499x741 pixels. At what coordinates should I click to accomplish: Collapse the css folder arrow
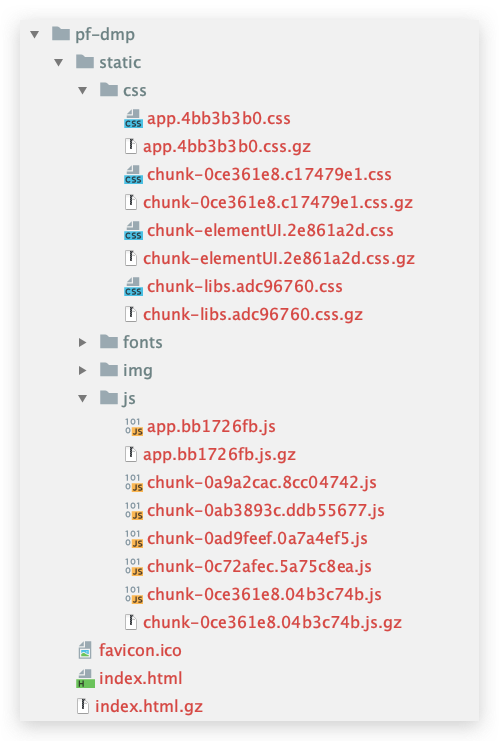point(83,91)
